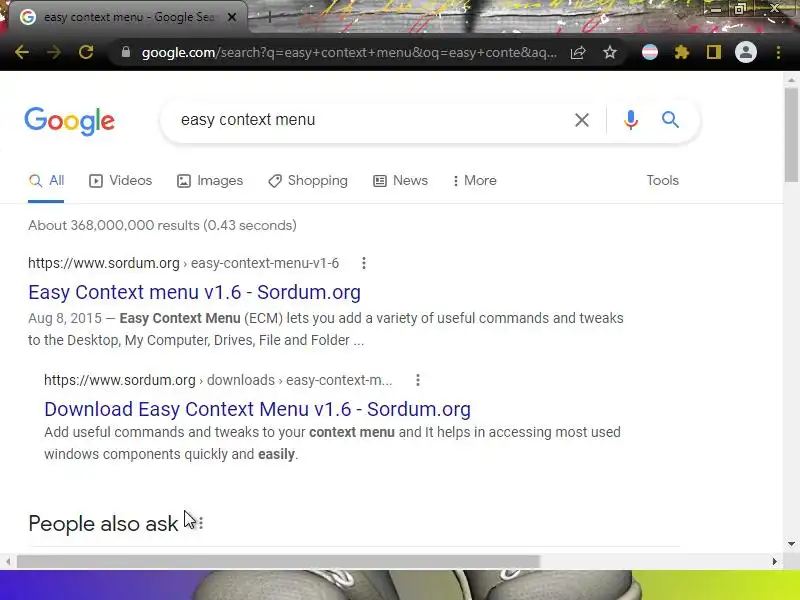
Task: Click the scroll up arrow
Action: click(791, 80)
